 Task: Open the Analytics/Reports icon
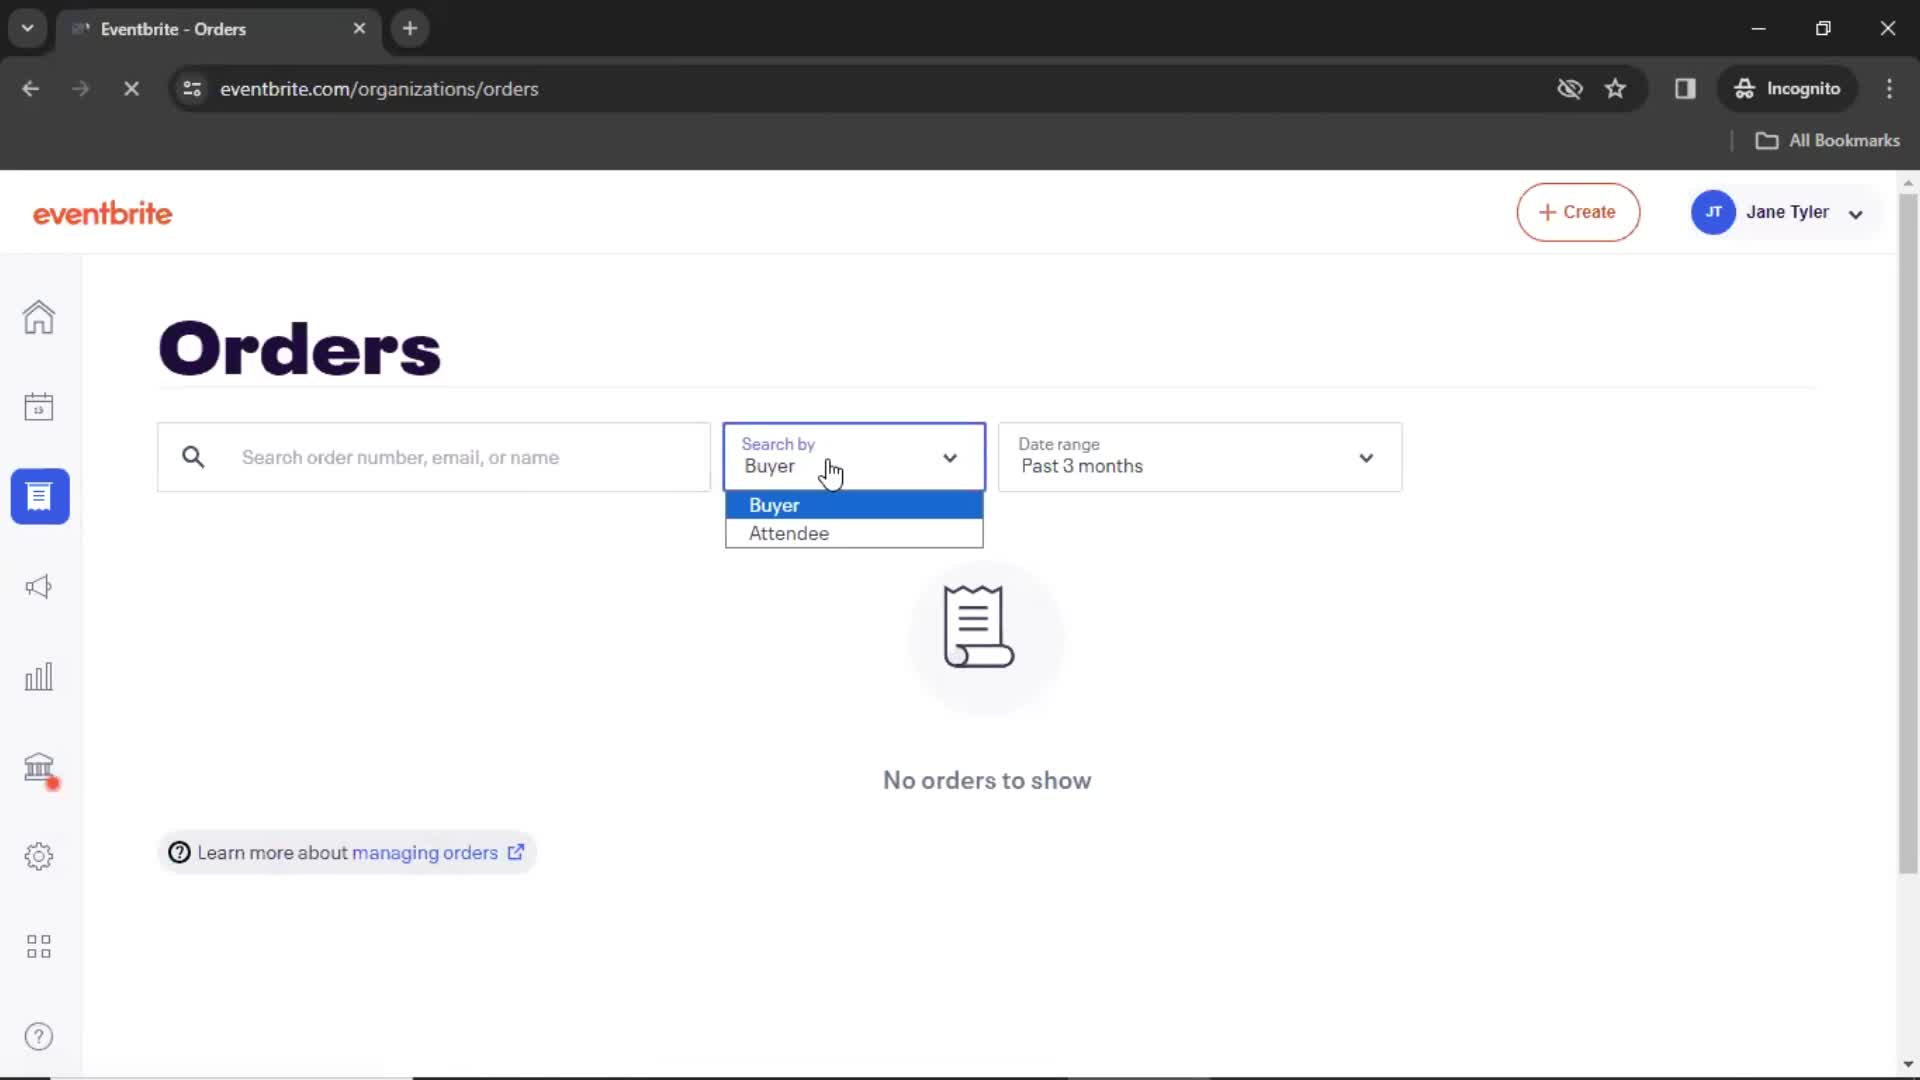[x=38, y=676]
